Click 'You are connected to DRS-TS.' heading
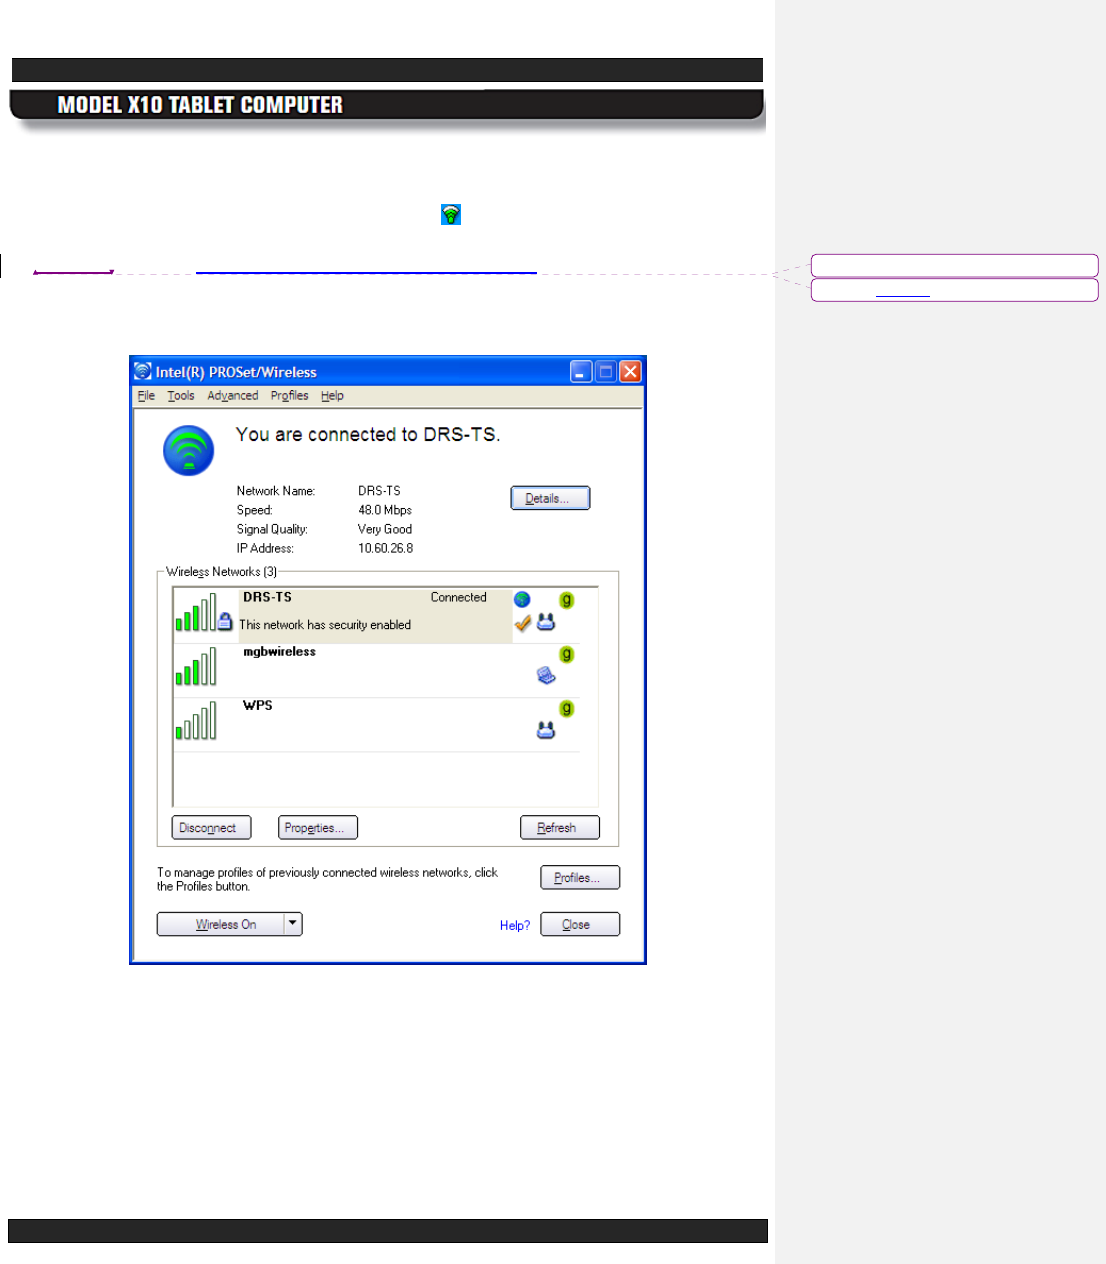The height and width of the screenshot is (1264, 1106). 368,434
